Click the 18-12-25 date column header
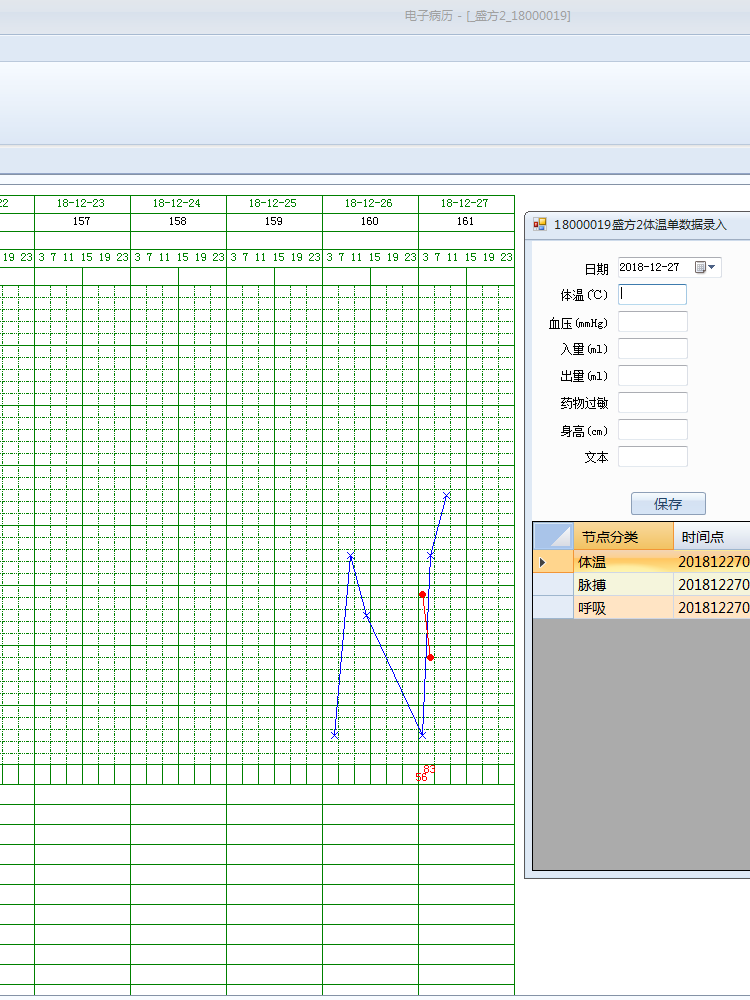The width and height of the screenshot is (750, 1000). 273,203
